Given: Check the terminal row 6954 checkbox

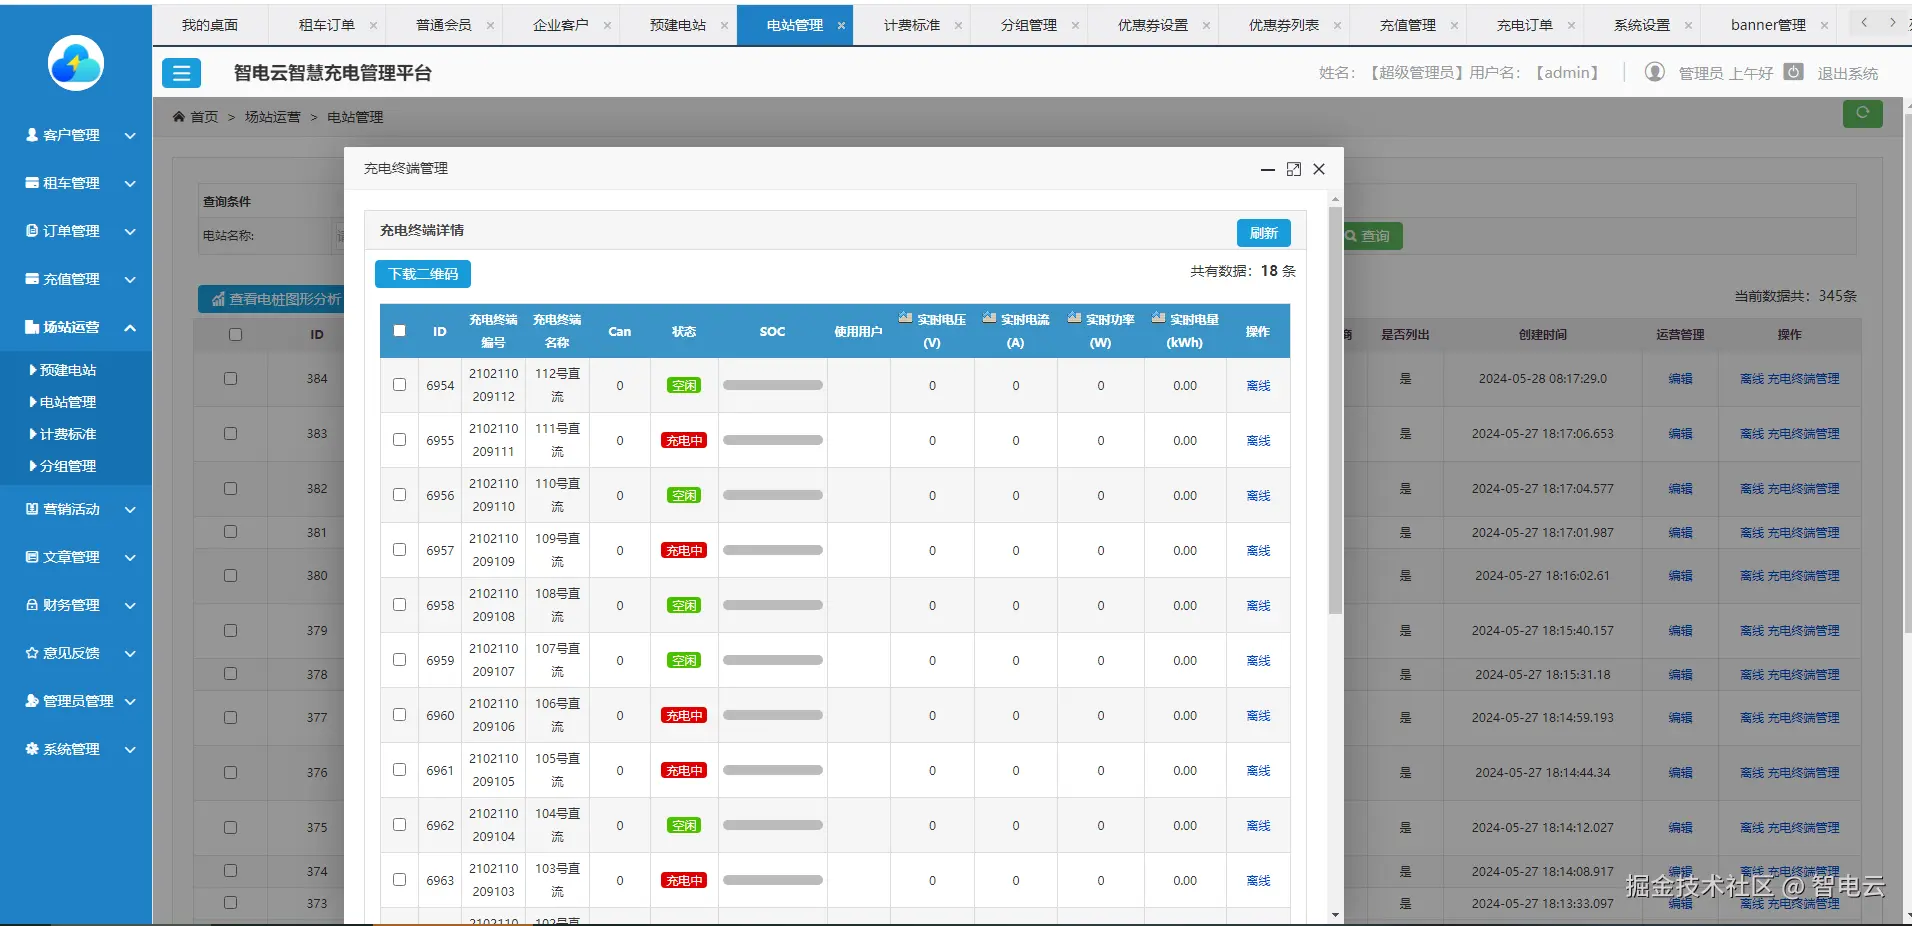Looking at the screenshot, I should point(399,384).
